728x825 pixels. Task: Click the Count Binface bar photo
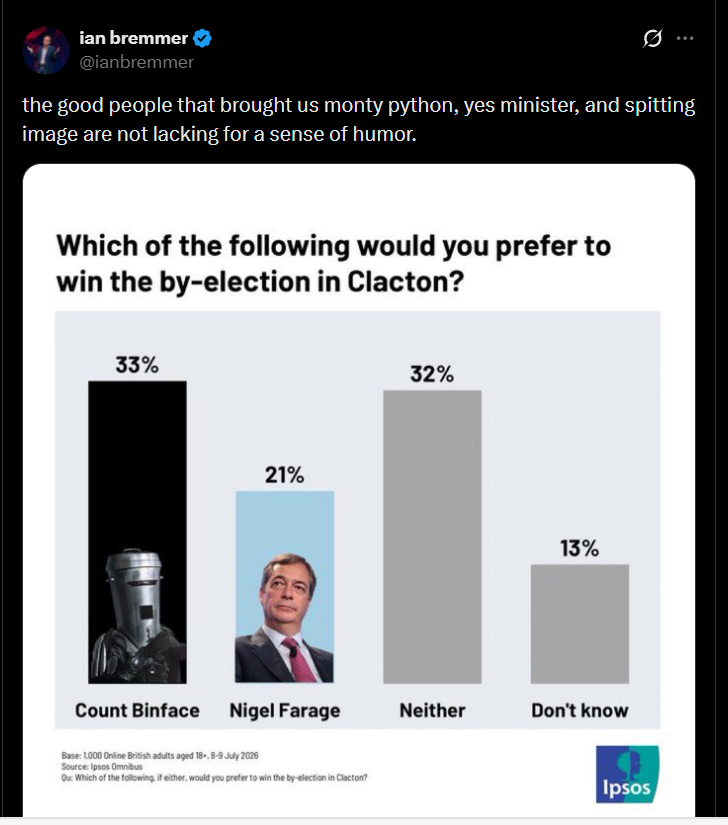pos(137,532)
